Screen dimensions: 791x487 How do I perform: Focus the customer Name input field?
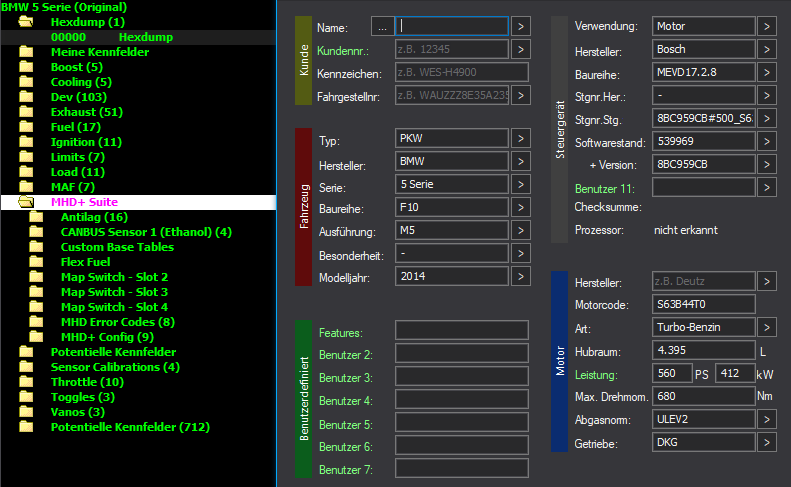(451, 26)
